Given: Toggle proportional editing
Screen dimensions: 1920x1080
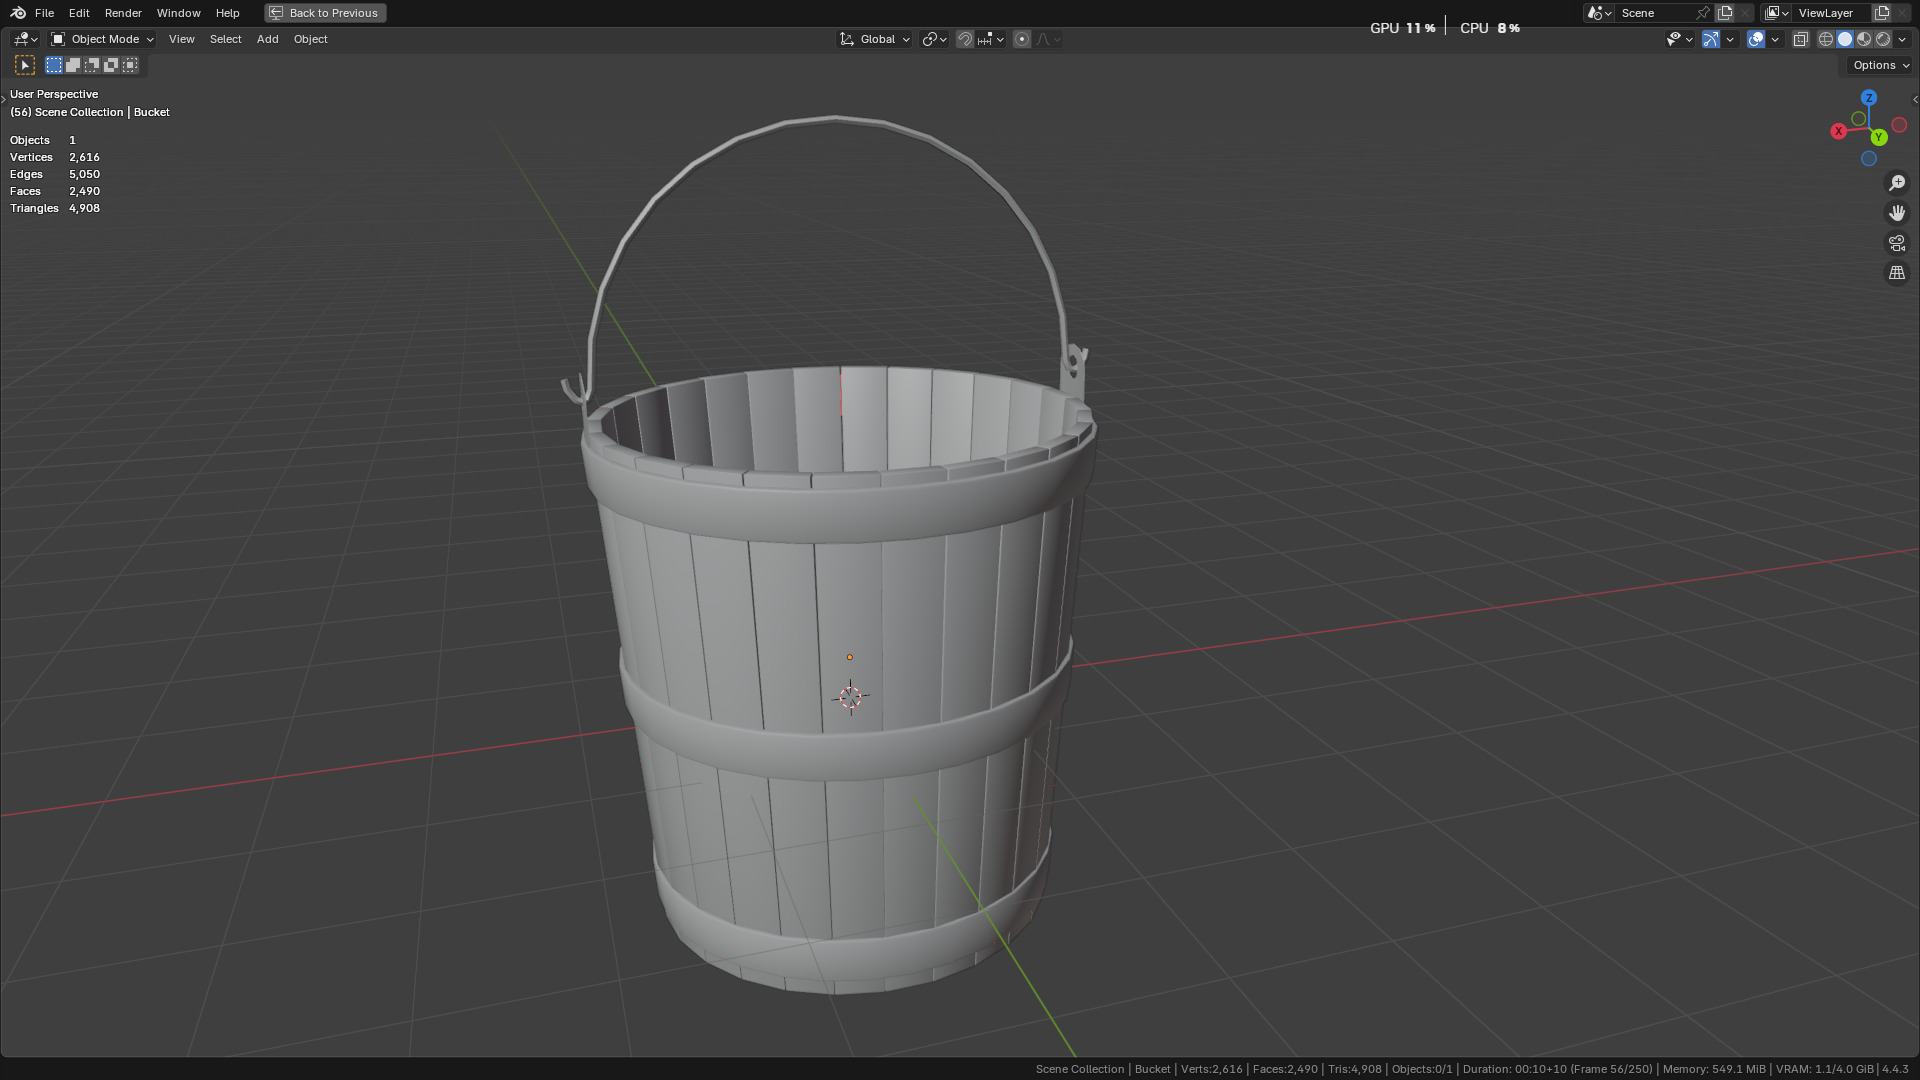Looking at the screenshot, I should coord(1022,39).
